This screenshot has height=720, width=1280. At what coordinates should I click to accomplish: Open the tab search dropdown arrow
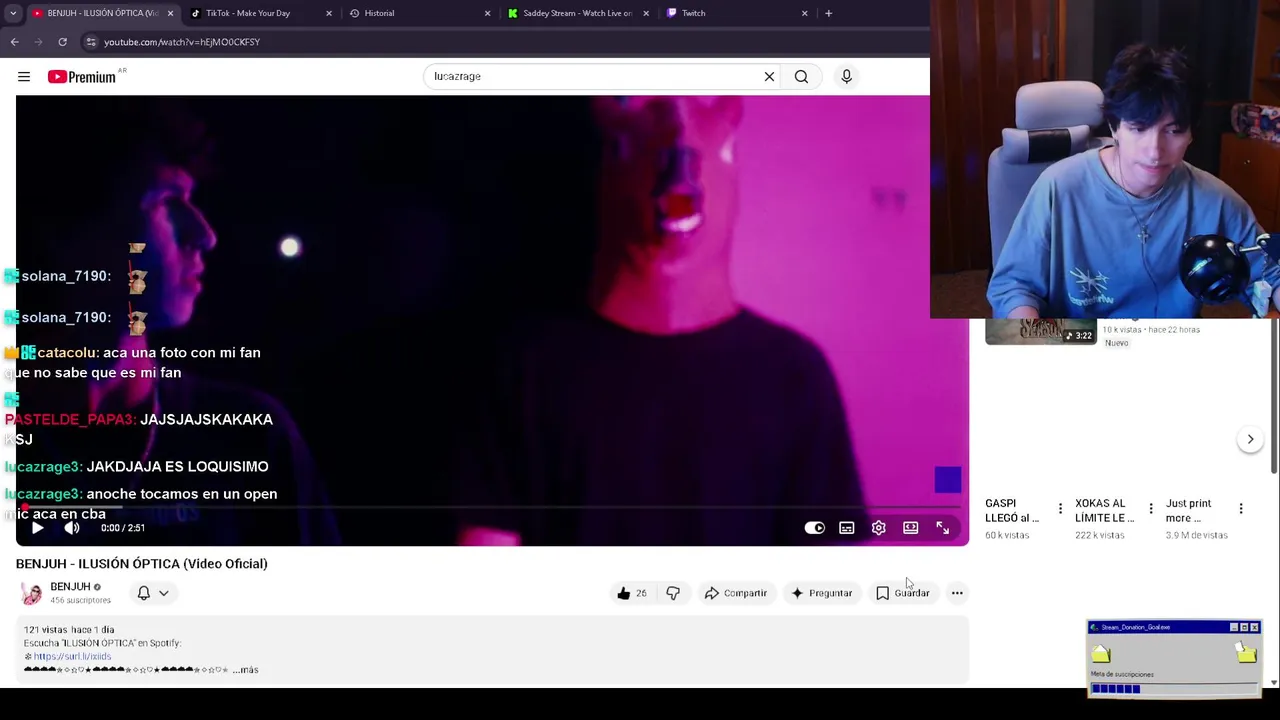pyautogui.click(x=13, y=13)
